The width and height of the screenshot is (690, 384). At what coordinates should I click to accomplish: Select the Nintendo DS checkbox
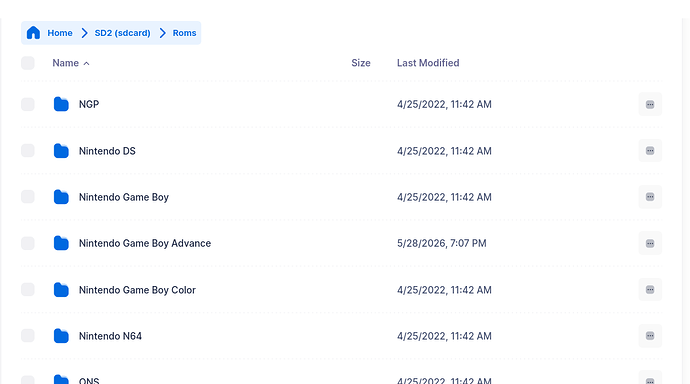coord(28,150)
